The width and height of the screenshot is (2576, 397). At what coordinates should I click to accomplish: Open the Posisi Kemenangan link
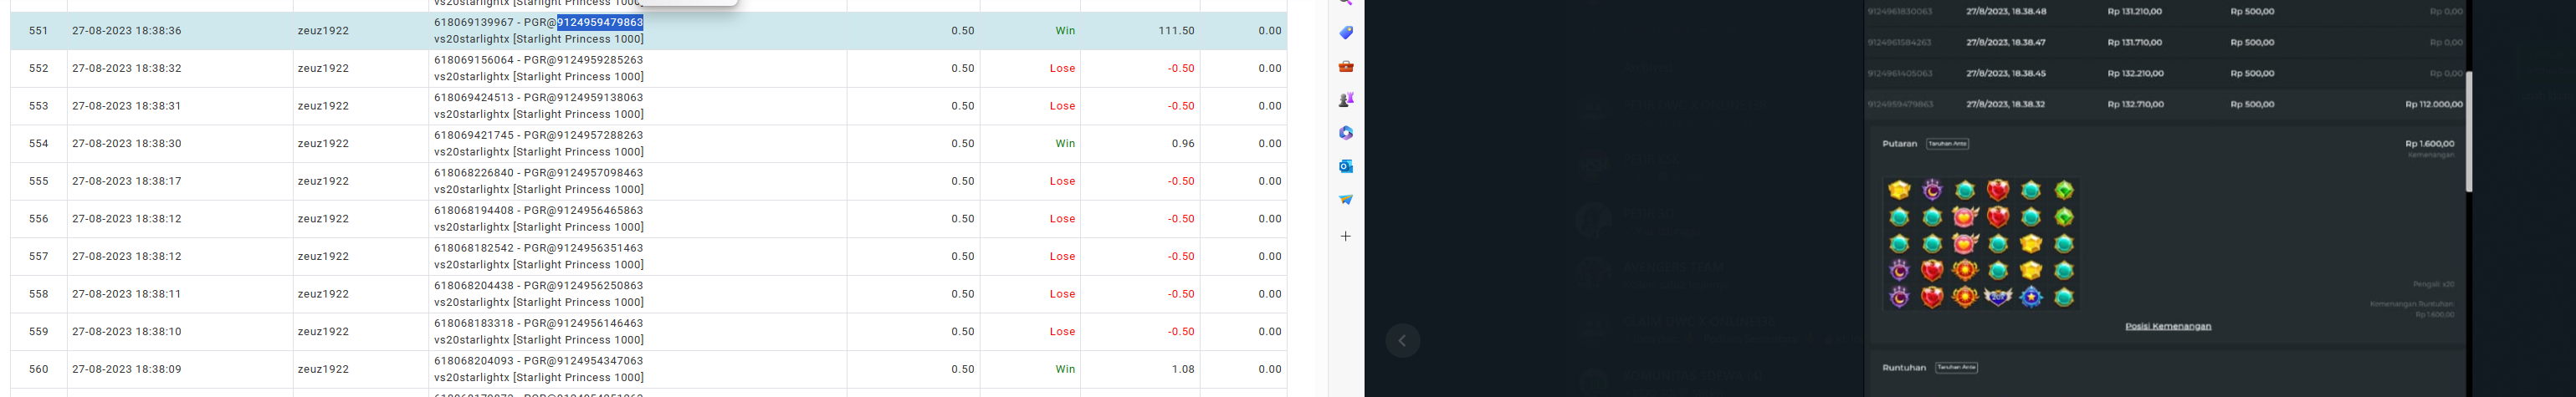(2168, 326)
